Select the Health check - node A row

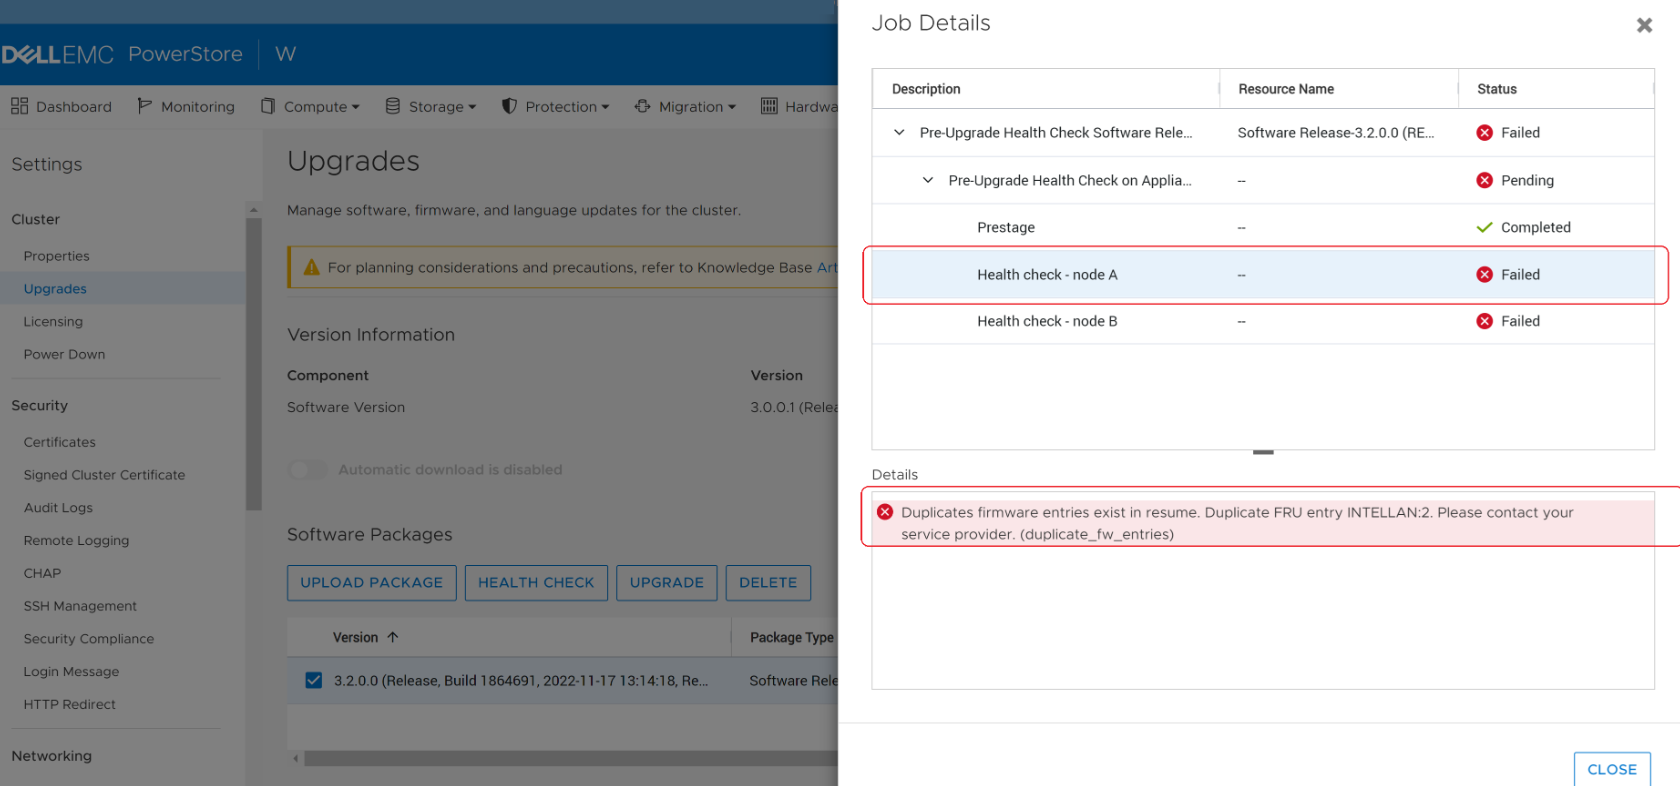point(1263,274)
